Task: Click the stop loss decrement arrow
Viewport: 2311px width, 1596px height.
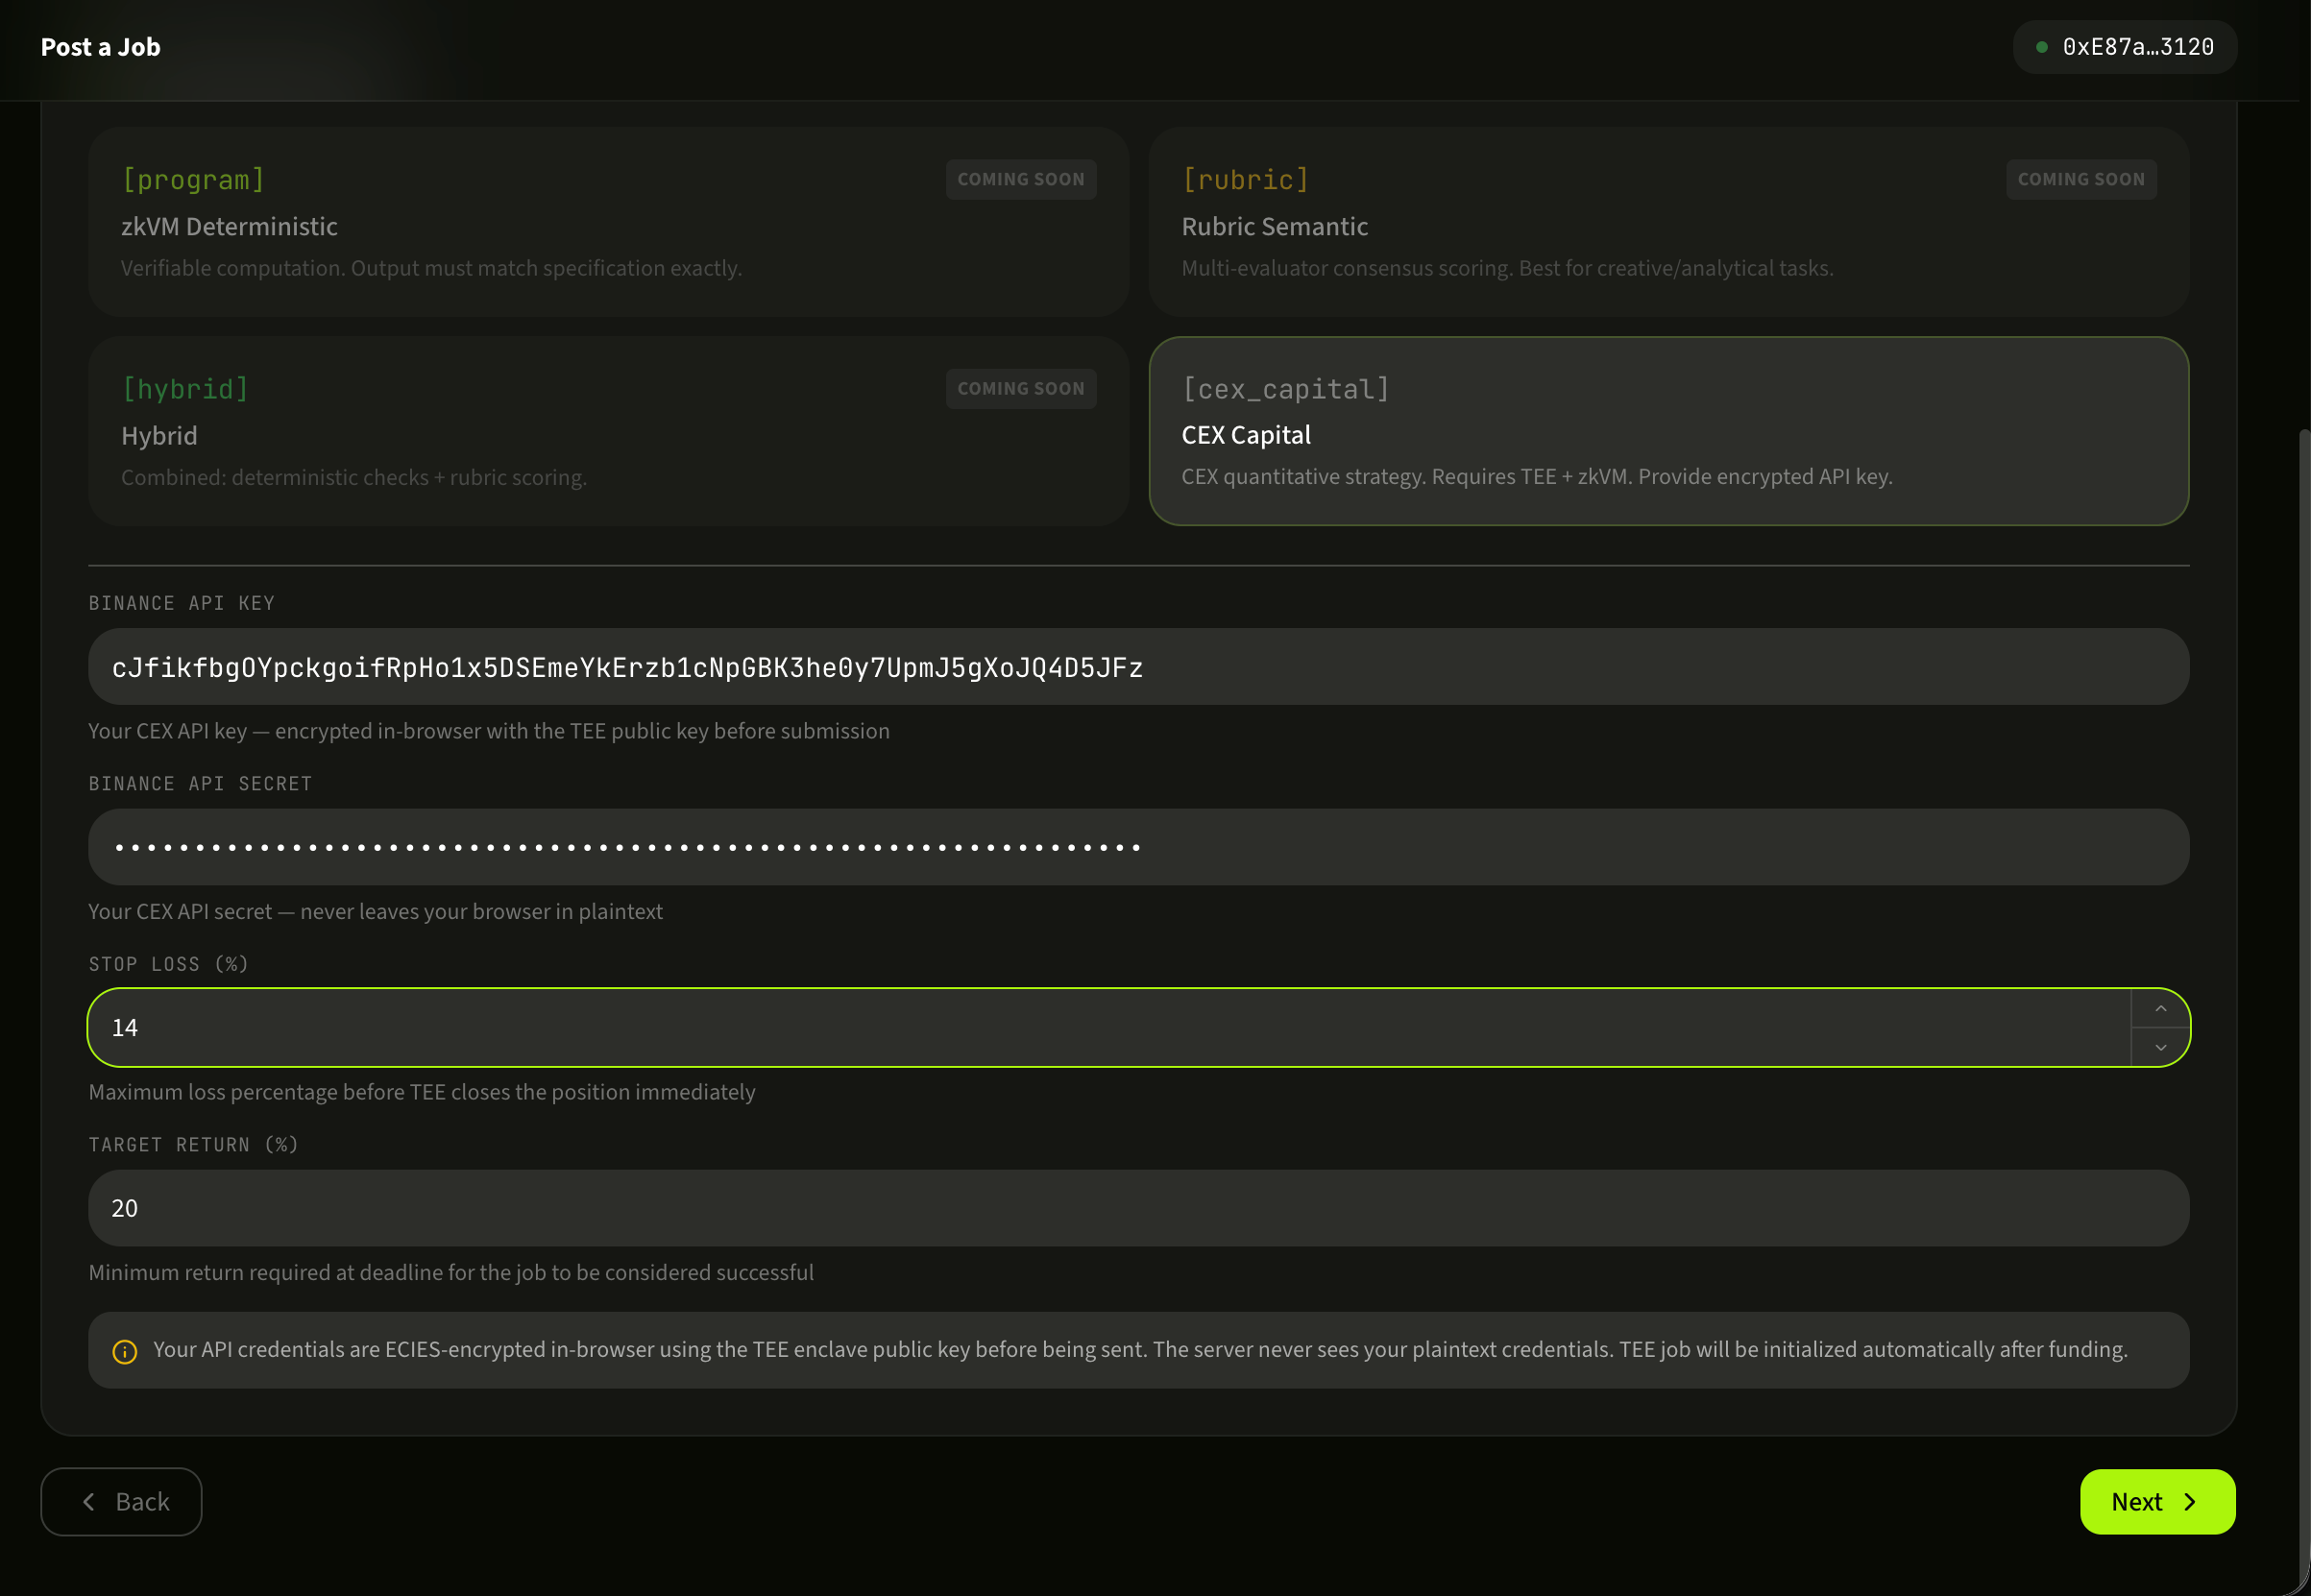Action: (x=2161, y=1047)
